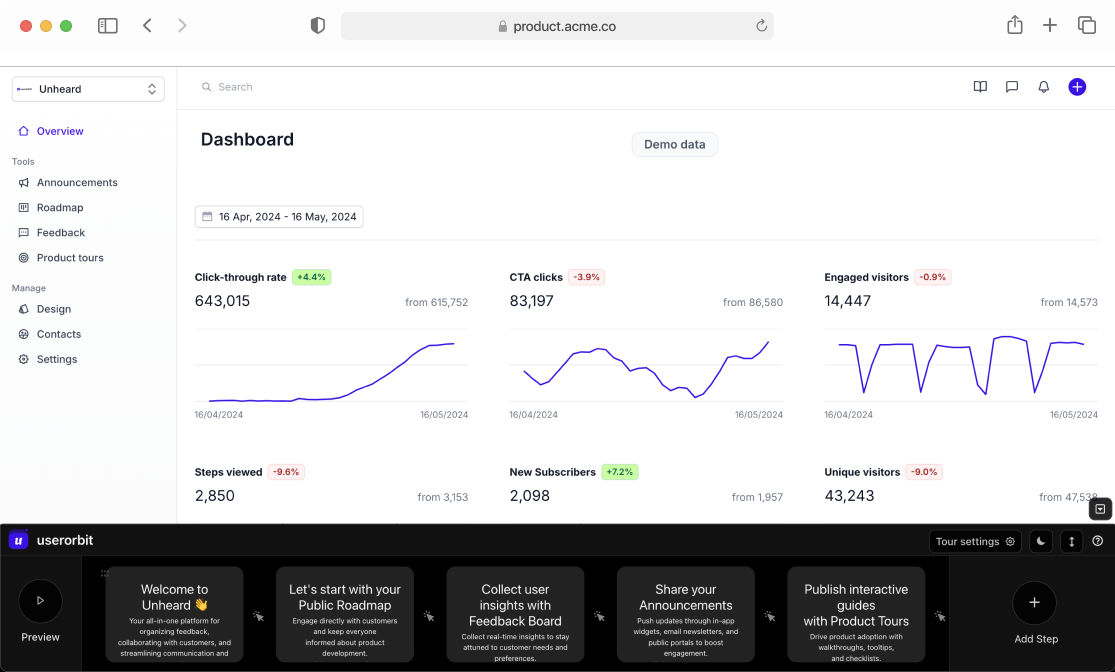This screenshot has height=672, width=1115.
Task: Toggle the tour editor panel height
Action: click(1070, 541)
